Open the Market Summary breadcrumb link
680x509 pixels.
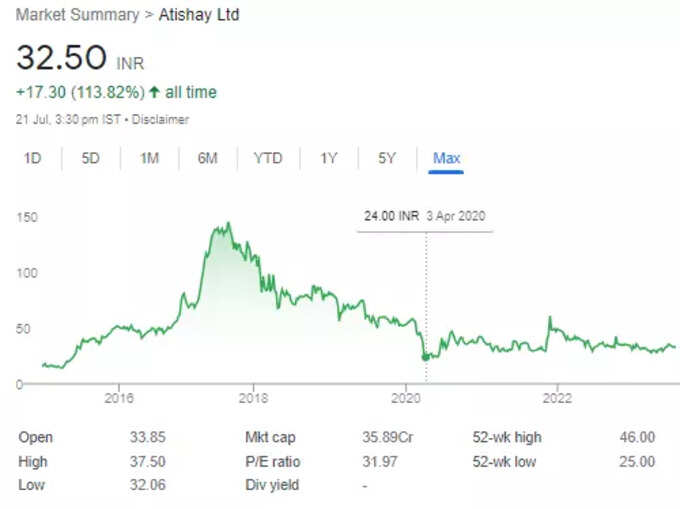point(78,15)
